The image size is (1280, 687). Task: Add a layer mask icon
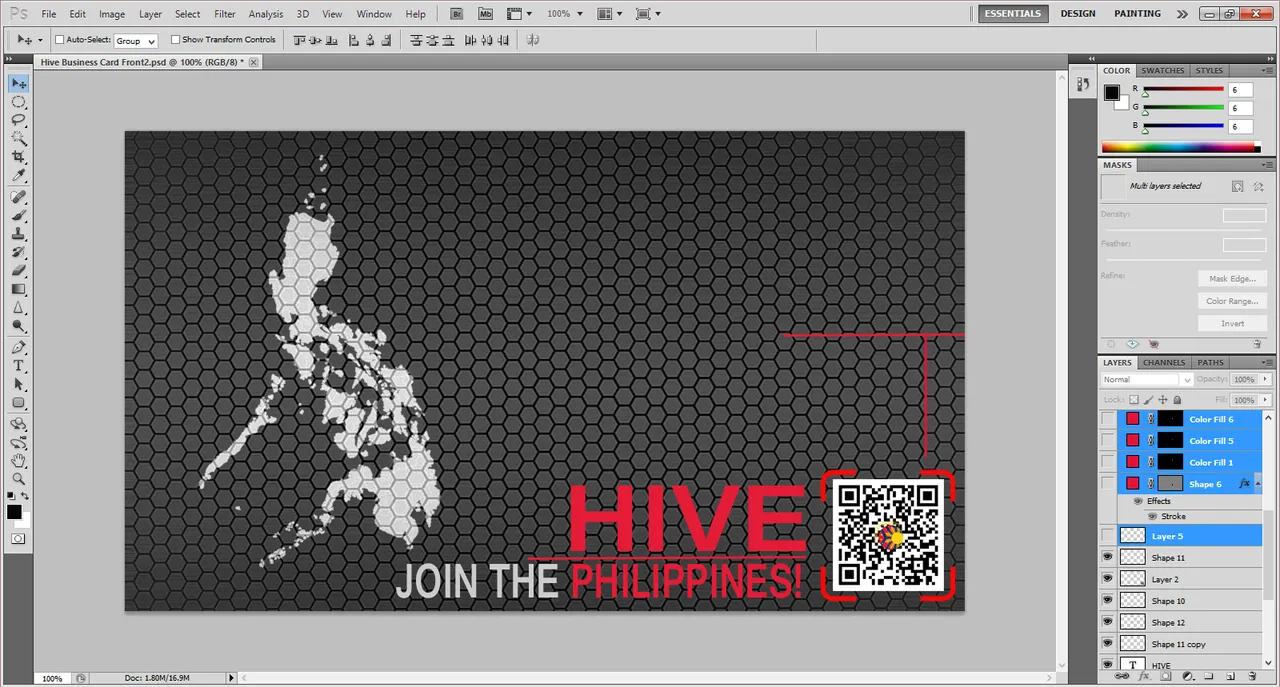[x=1167, y=676]
